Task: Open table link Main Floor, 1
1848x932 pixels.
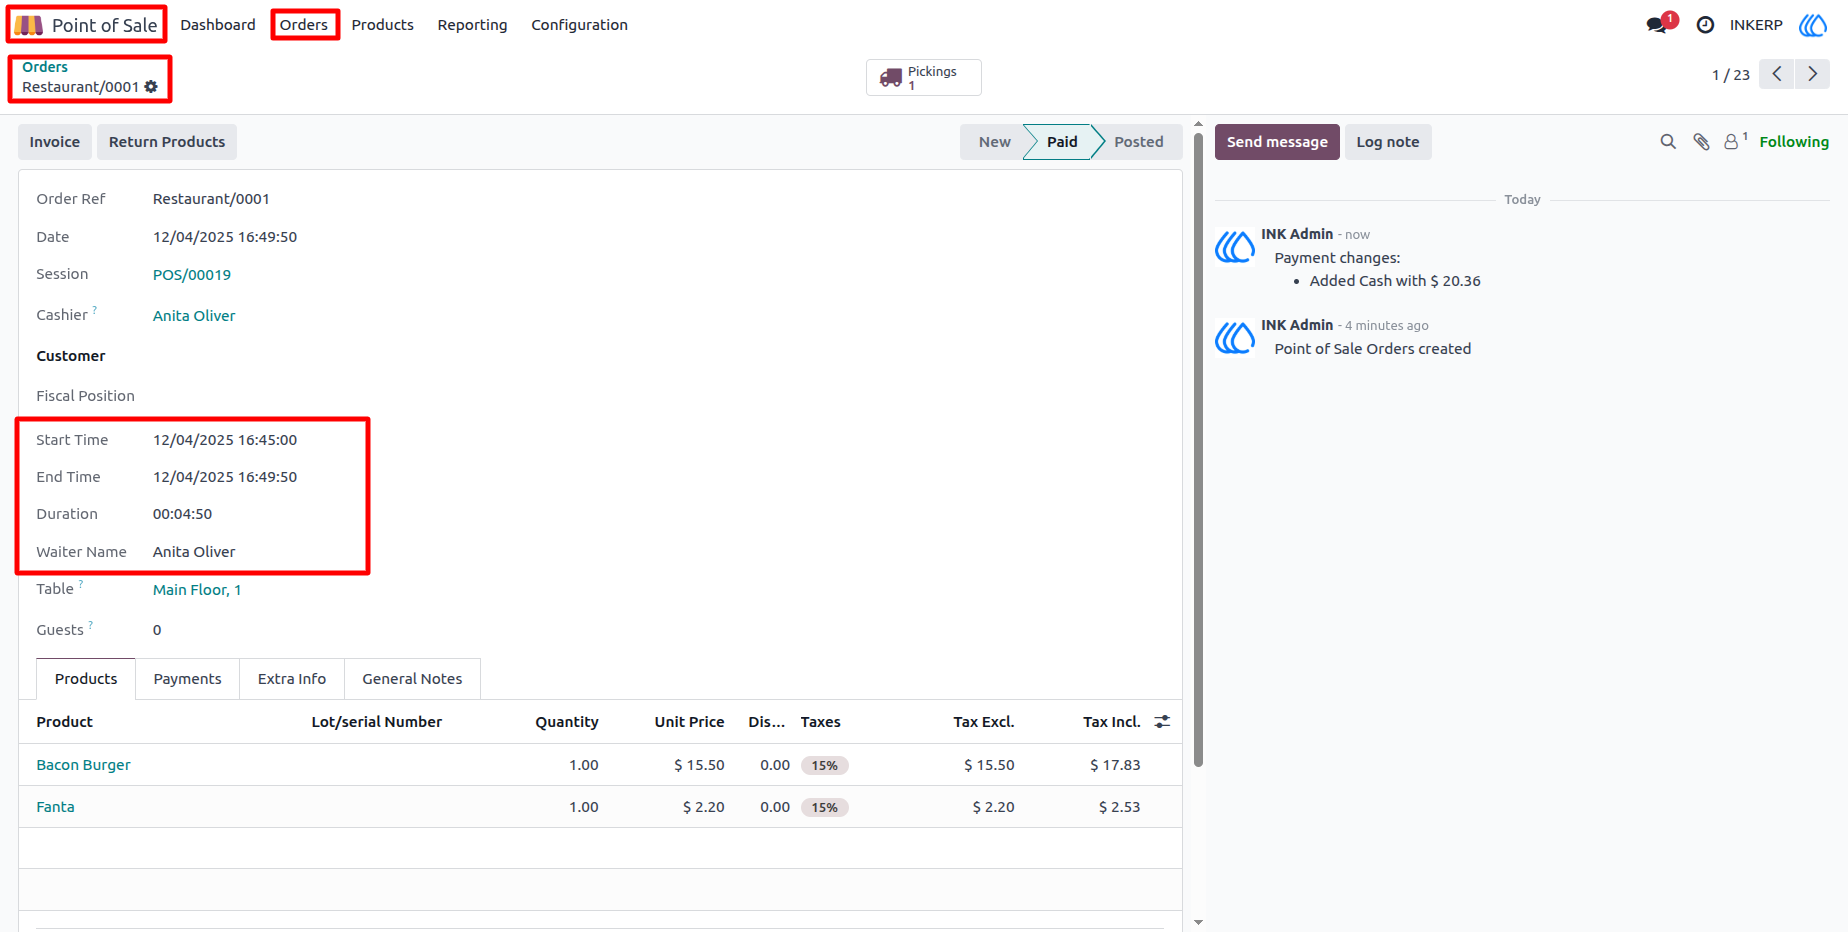Action: pyautogui.click(x=197, y=590)
